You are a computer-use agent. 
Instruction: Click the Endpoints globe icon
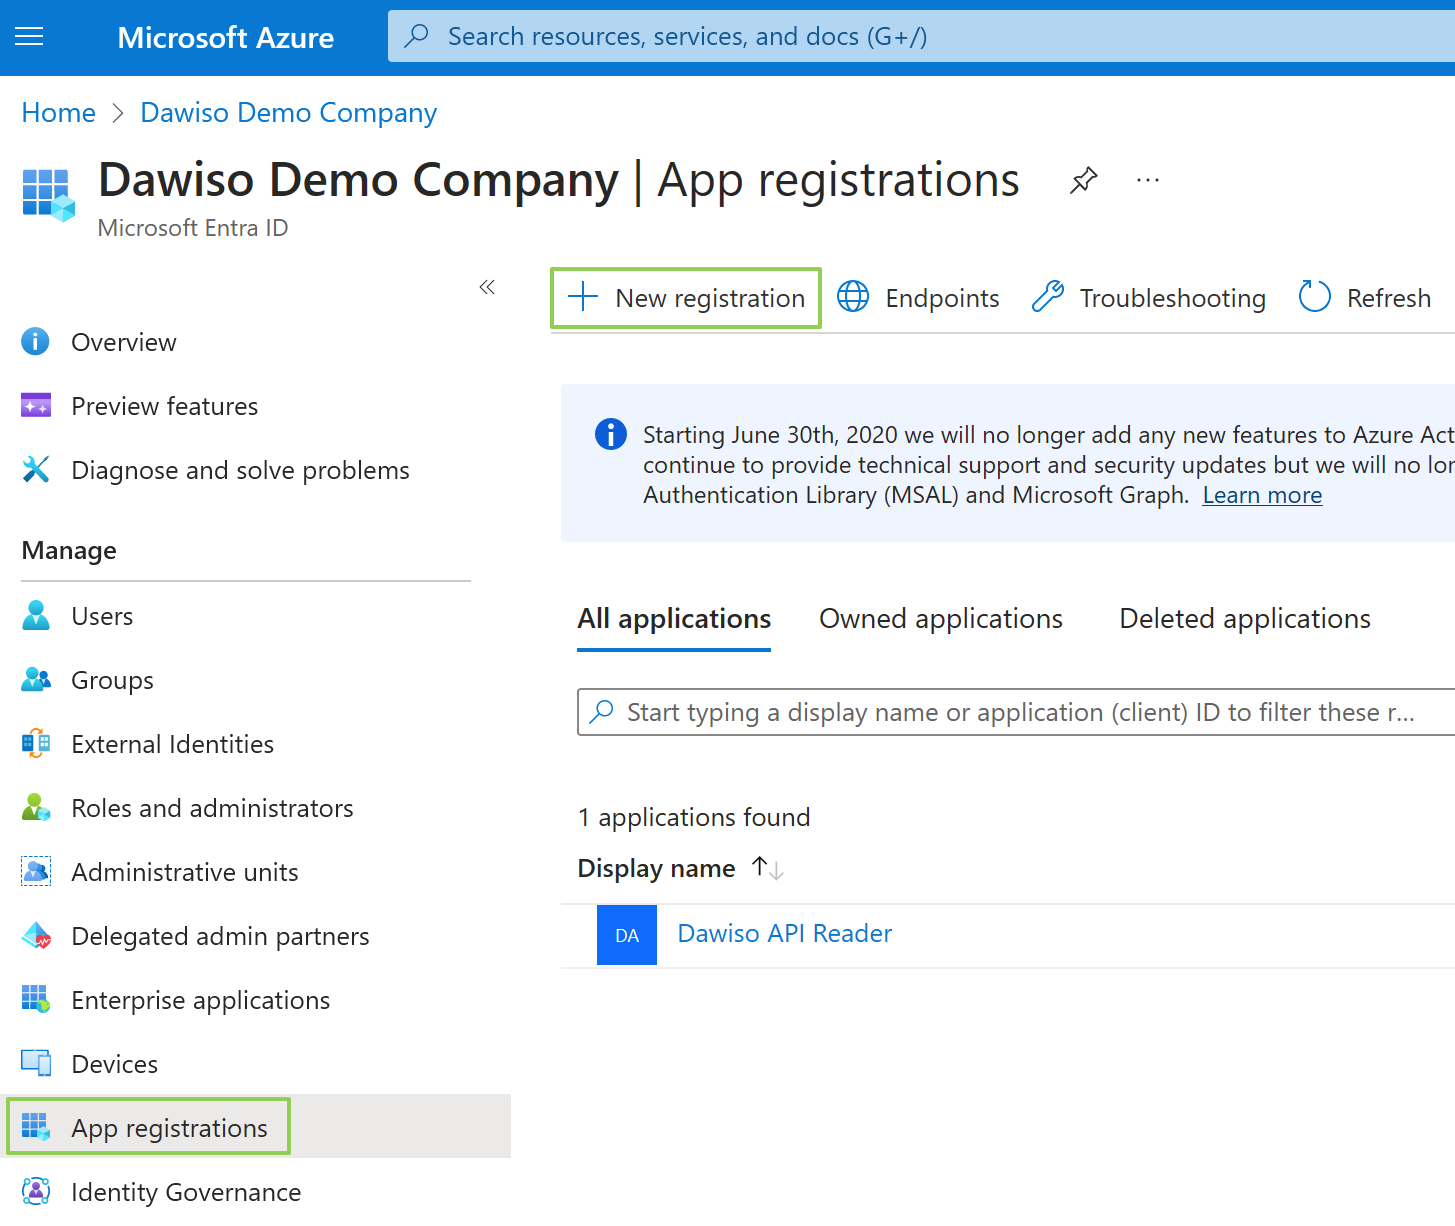pos(853,297)
